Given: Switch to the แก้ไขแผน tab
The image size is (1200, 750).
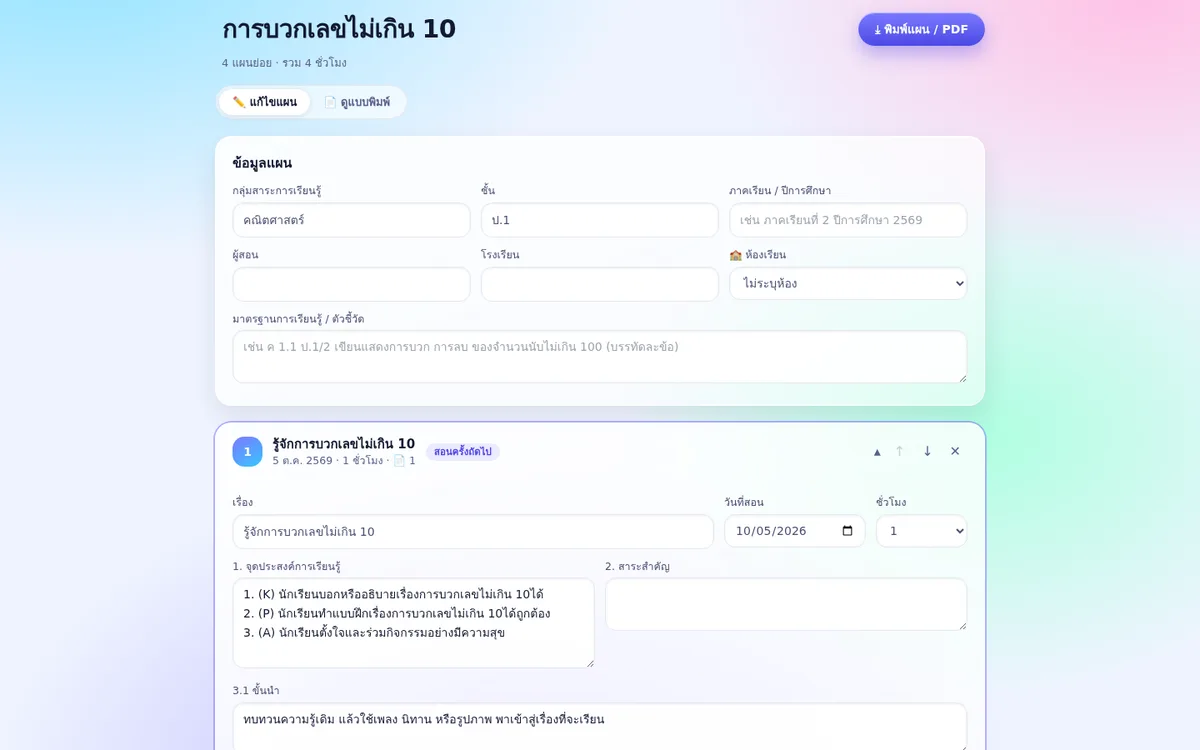Looking at the screenshot, I should (265, 102).
